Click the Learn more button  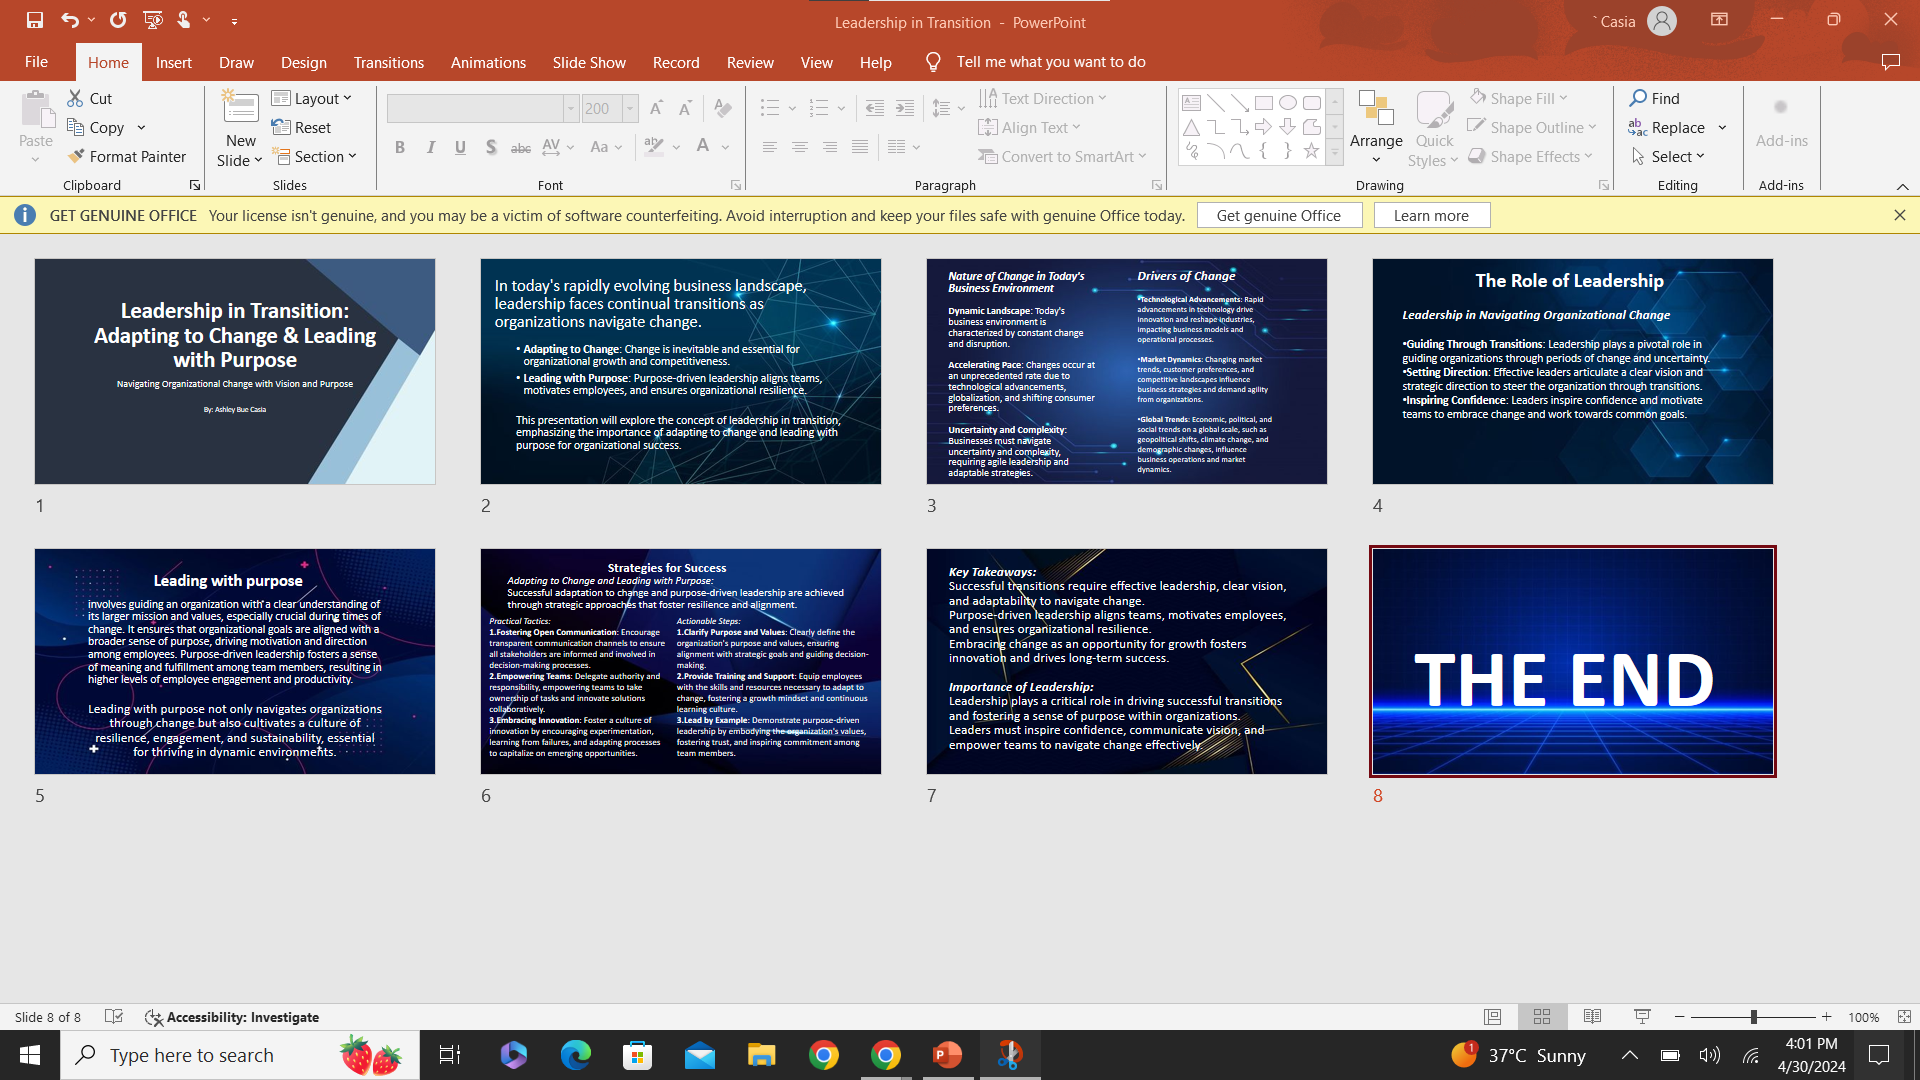pos(1431,215)
